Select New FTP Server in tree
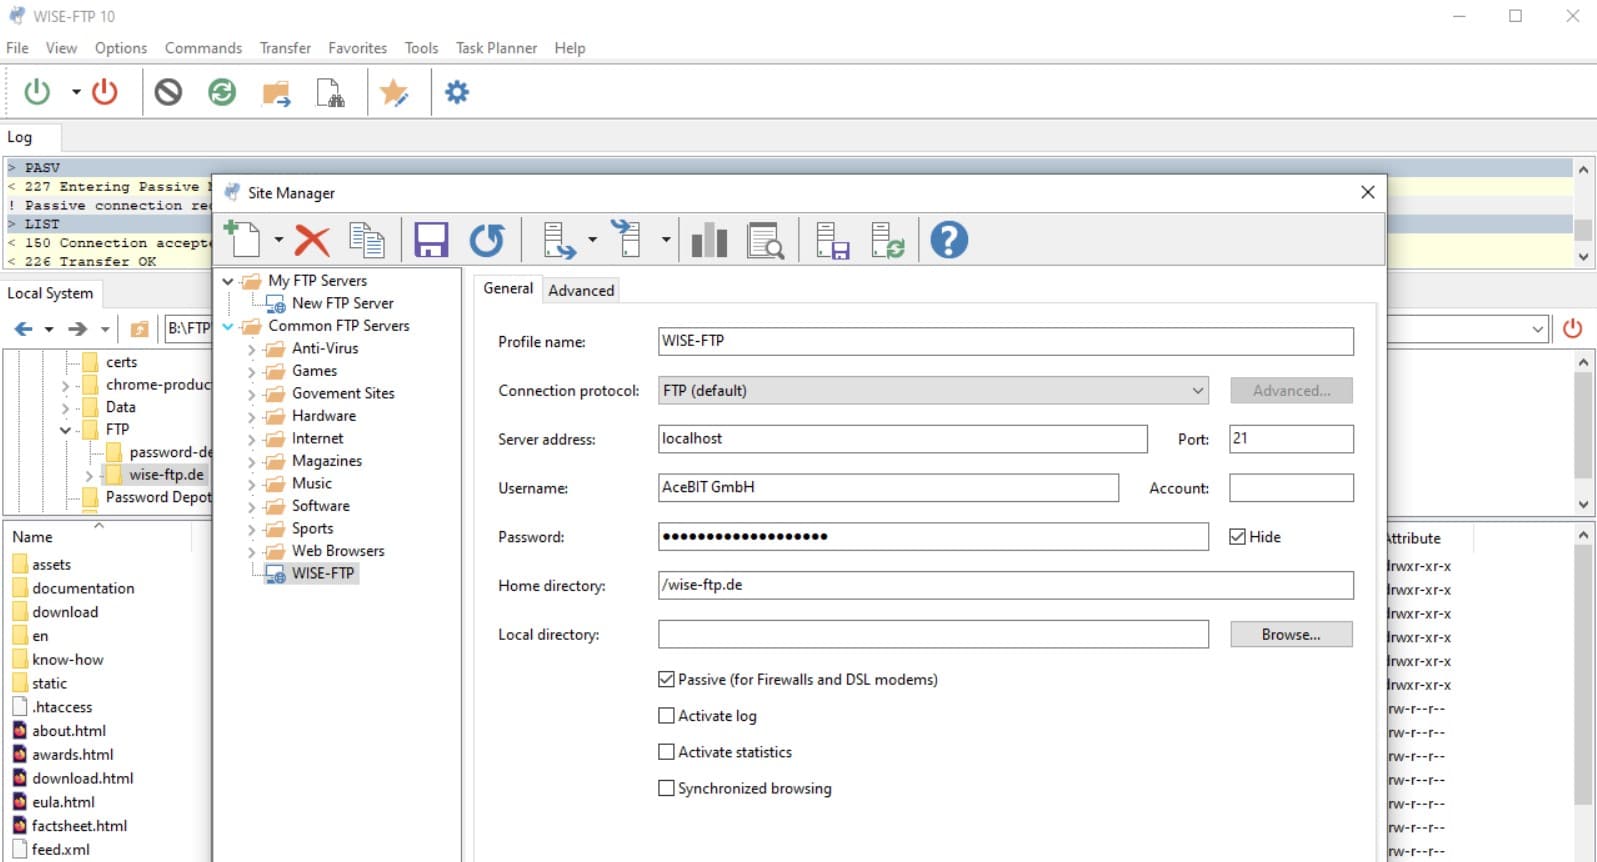Image resolution: width=1597 pixels, height=862 pixels. 342,303
